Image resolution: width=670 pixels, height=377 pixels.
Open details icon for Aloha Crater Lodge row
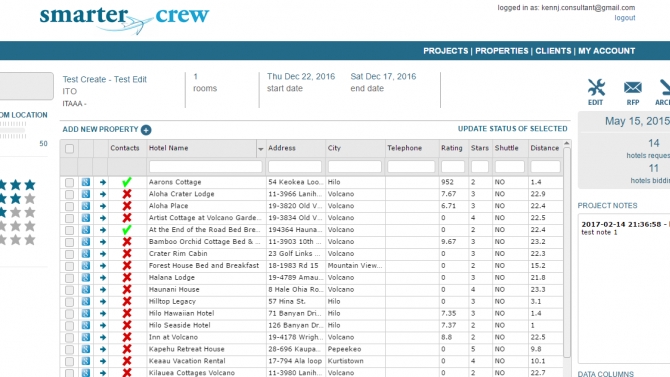(86, 194)
